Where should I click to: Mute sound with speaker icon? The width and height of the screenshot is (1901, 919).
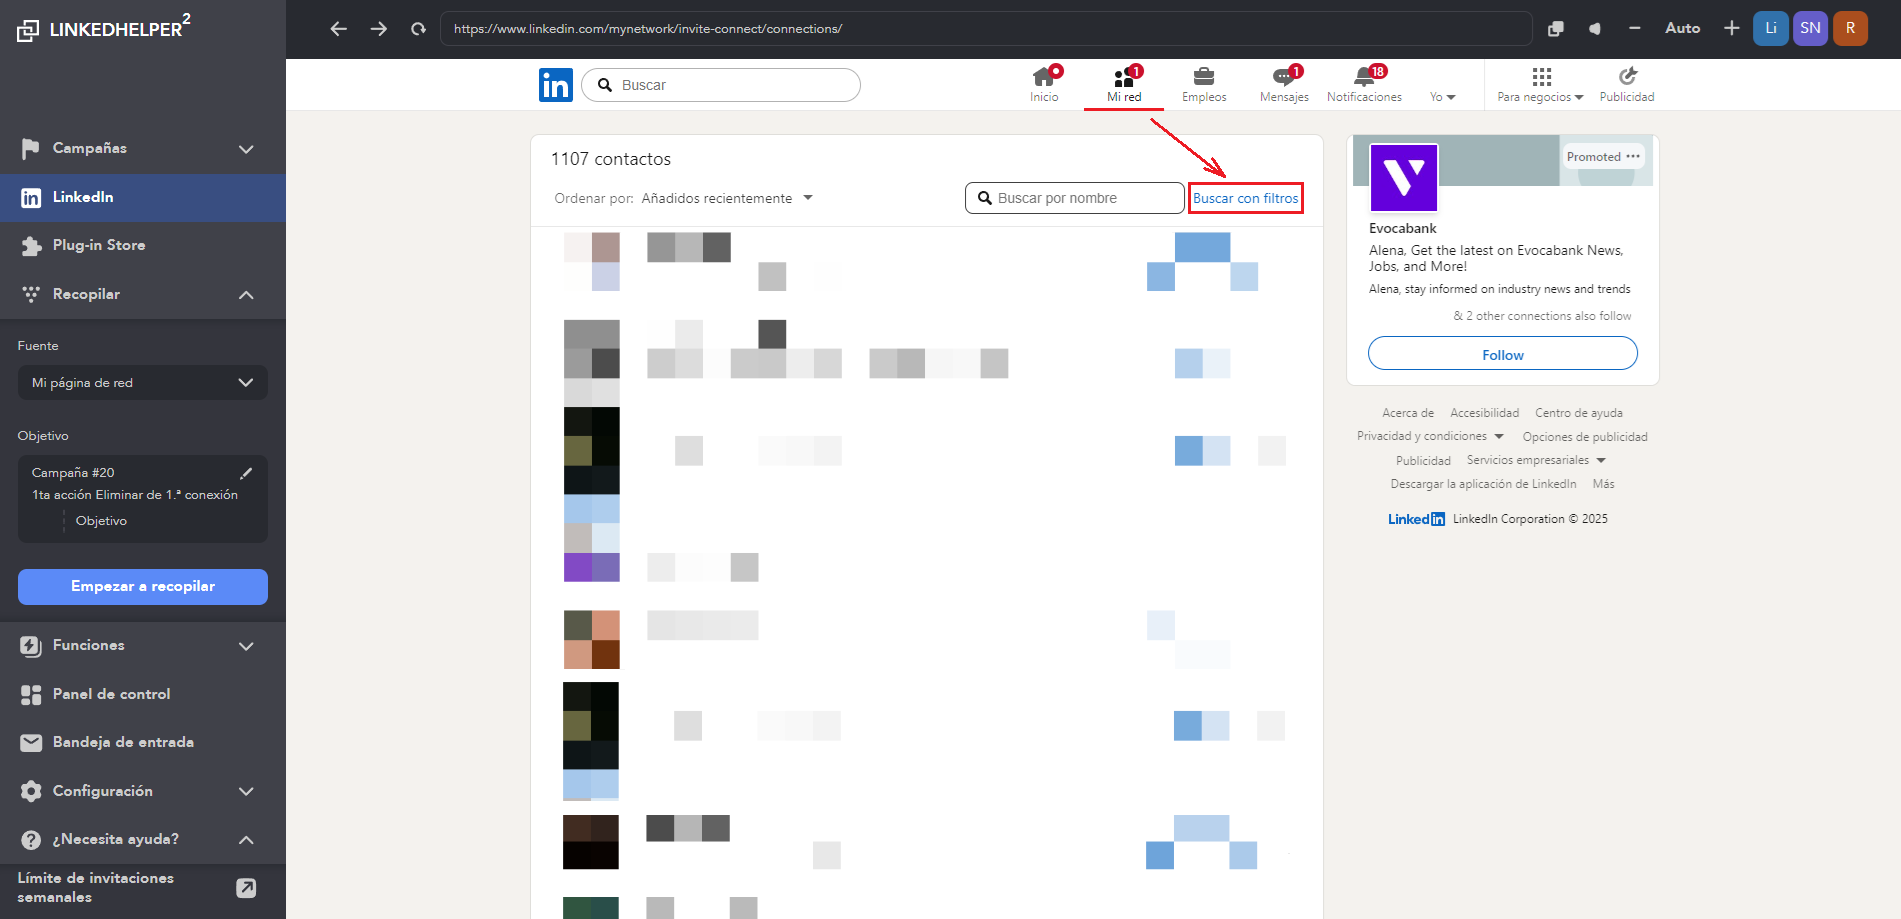click(x=1595, y=29)
